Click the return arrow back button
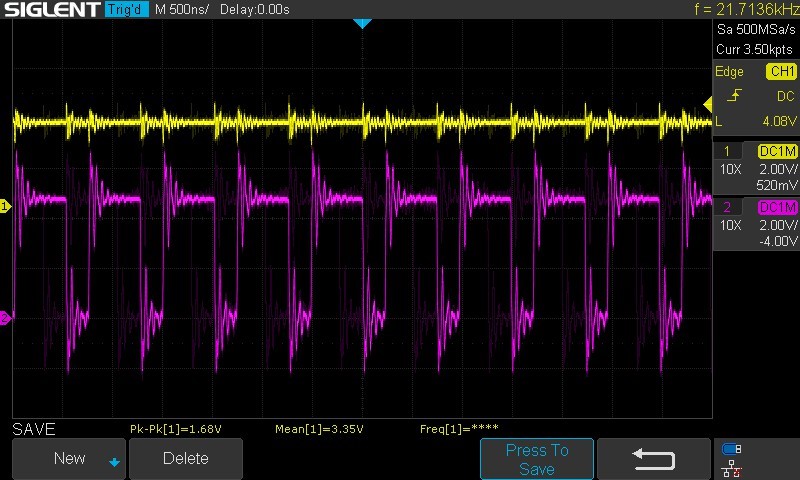Image resolution: width=800 pixels, height=480 pixels. (x=654, y=459)
